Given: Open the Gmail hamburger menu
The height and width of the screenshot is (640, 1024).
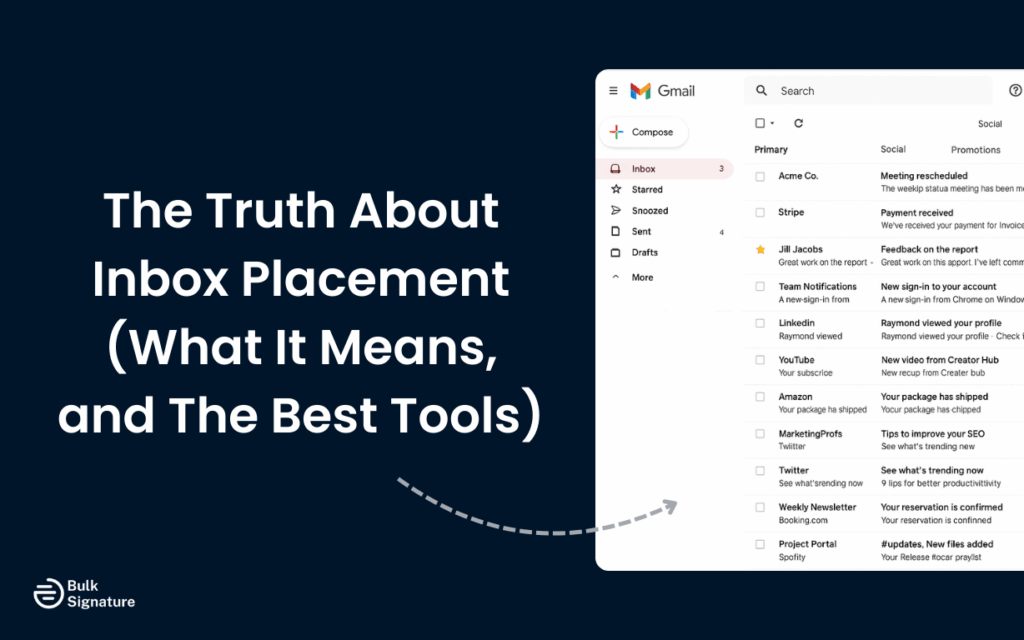Looking at the screenshot, I should click(x=614, y=90).
